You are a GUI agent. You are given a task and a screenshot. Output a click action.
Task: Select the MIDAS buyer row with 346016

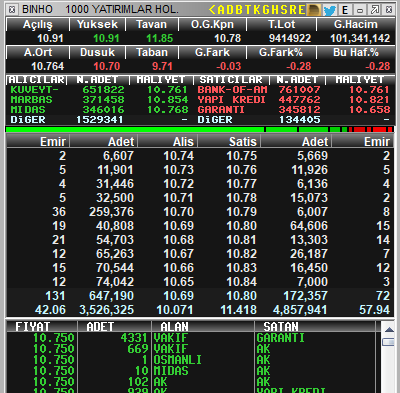[100, 110]
